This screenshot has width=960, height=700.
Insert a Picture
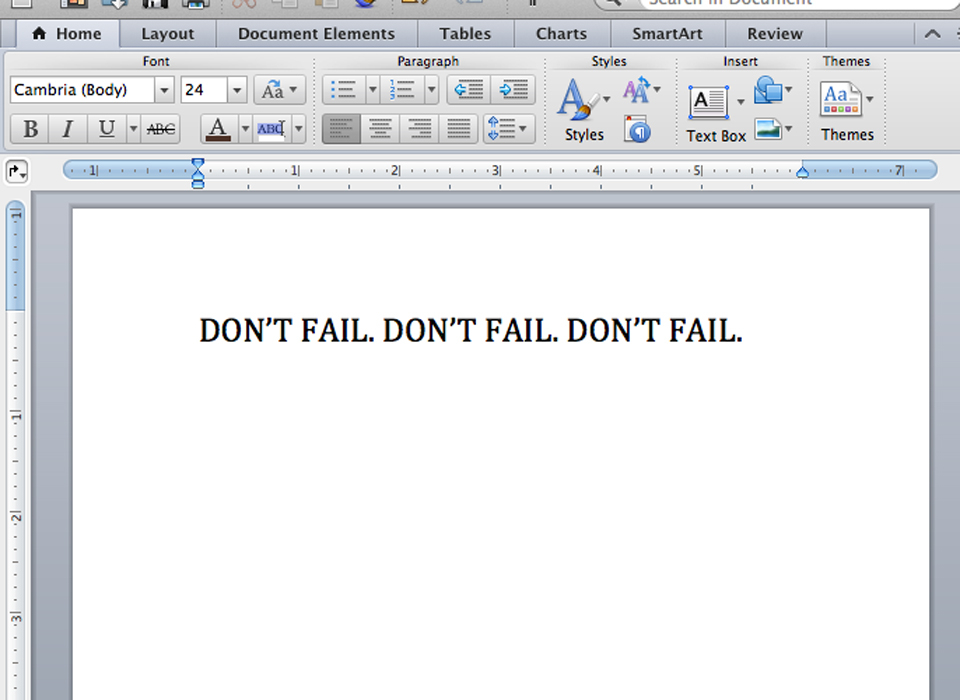pos(773,129)
